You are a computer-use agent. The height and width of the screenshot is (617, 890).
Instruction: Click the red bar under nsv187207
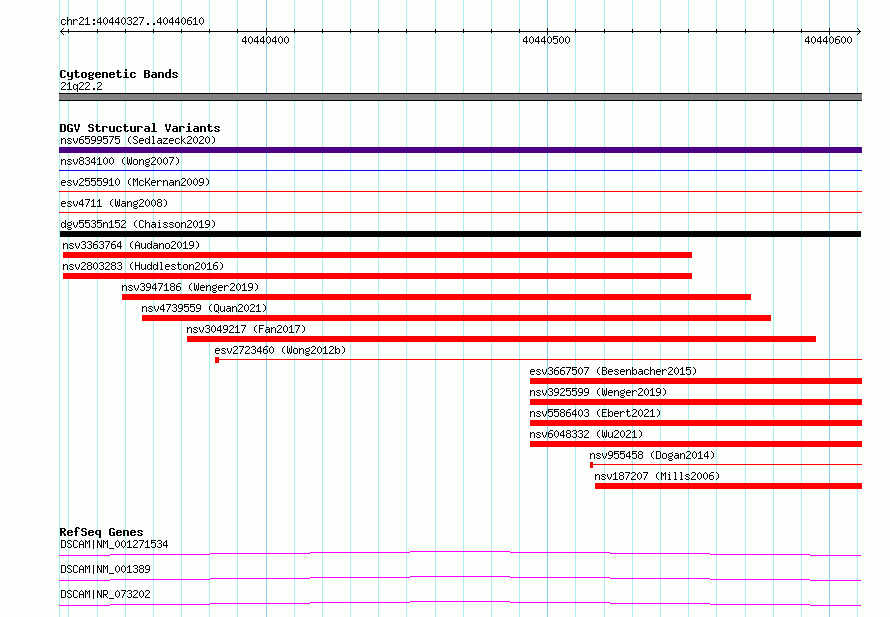(x=728, y=486)
